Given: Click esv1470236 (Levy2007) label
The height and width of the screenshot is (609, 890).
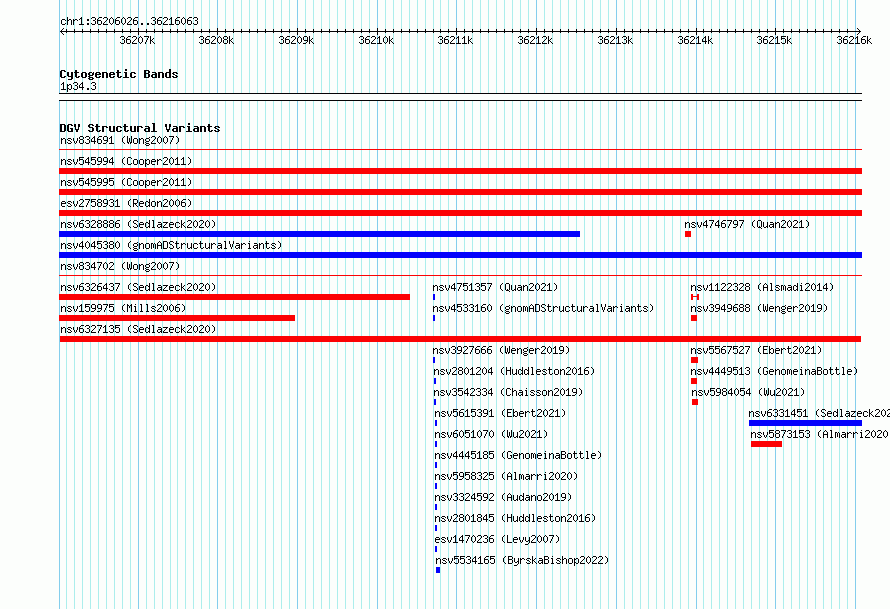Looking at the screenshot, I should click(x=497, y=539).
